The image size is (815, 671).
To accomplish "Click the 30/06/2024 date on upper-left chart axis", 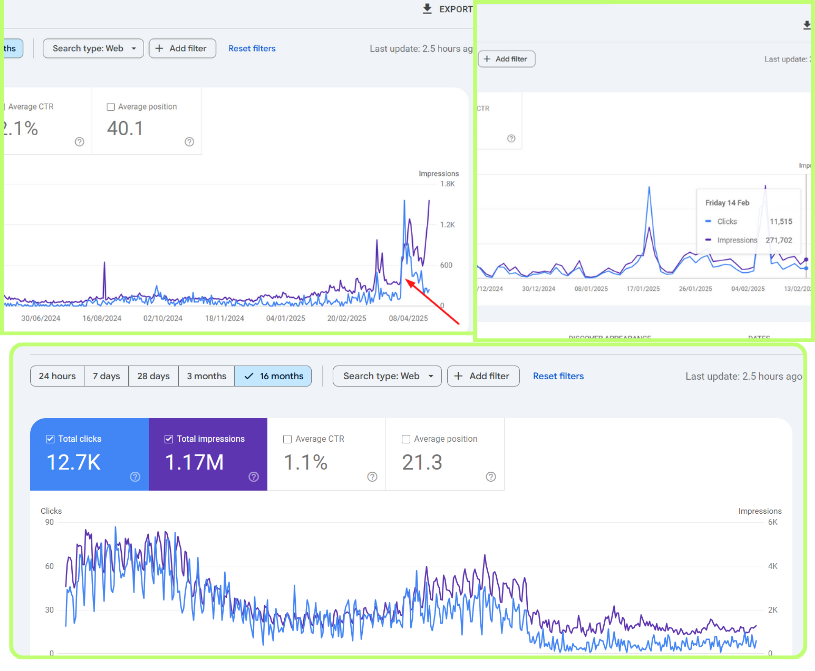I will coord(41,318).
